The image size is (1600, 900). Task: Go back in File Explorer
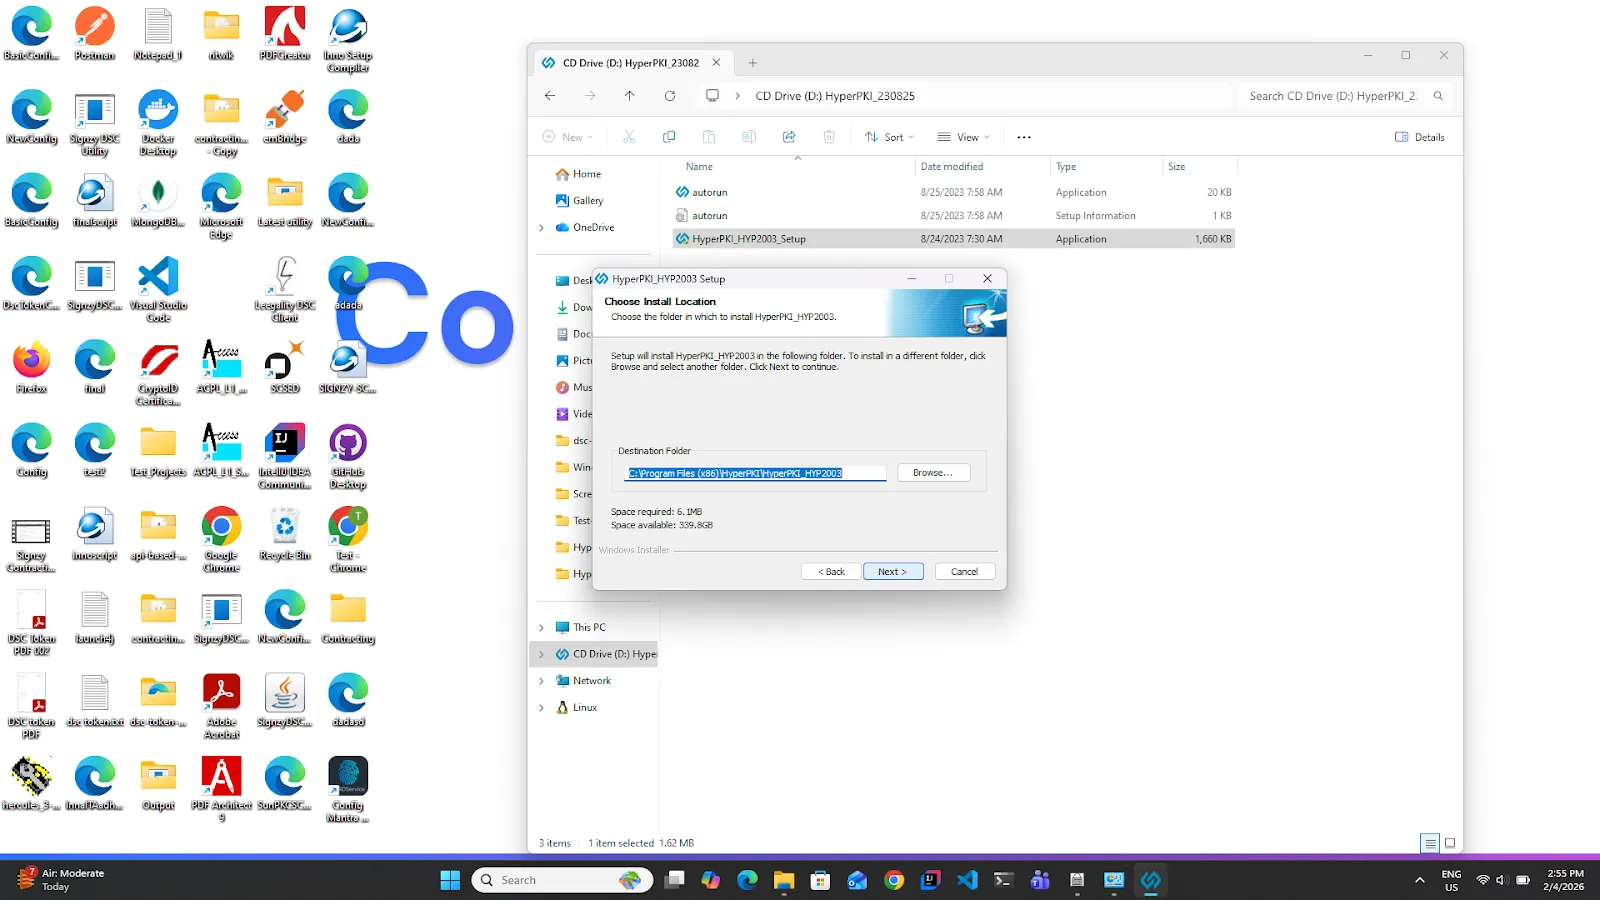tap(550, 96)
